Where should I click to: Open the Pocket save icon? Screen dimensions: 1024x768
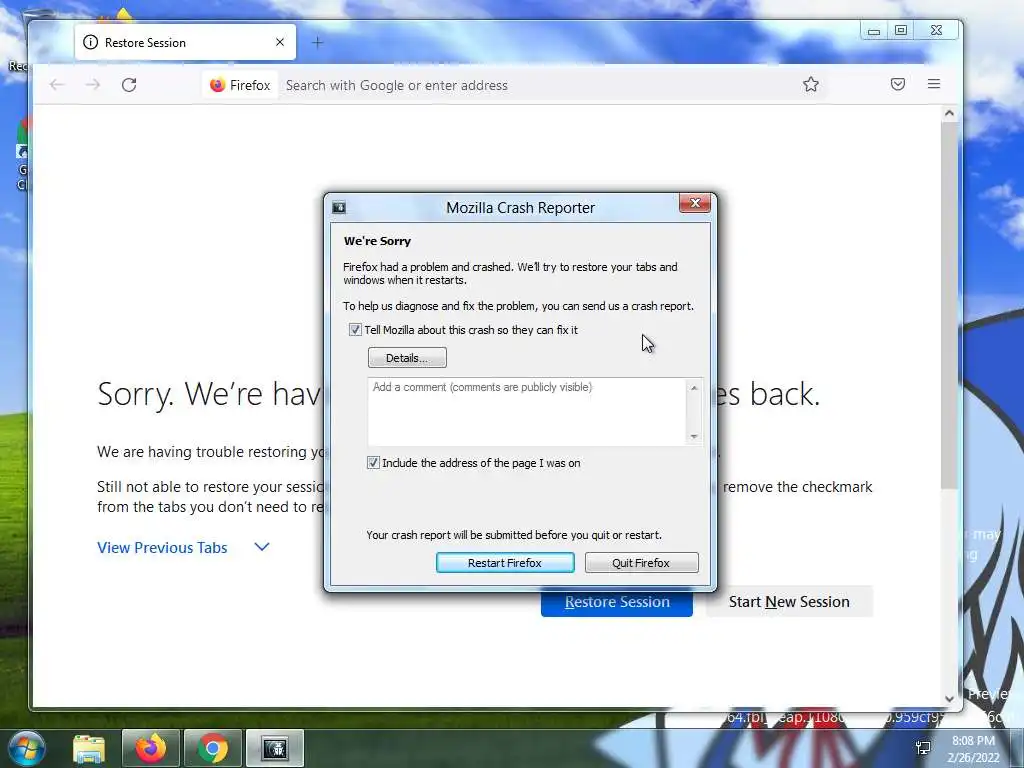(x=898, y=84)
